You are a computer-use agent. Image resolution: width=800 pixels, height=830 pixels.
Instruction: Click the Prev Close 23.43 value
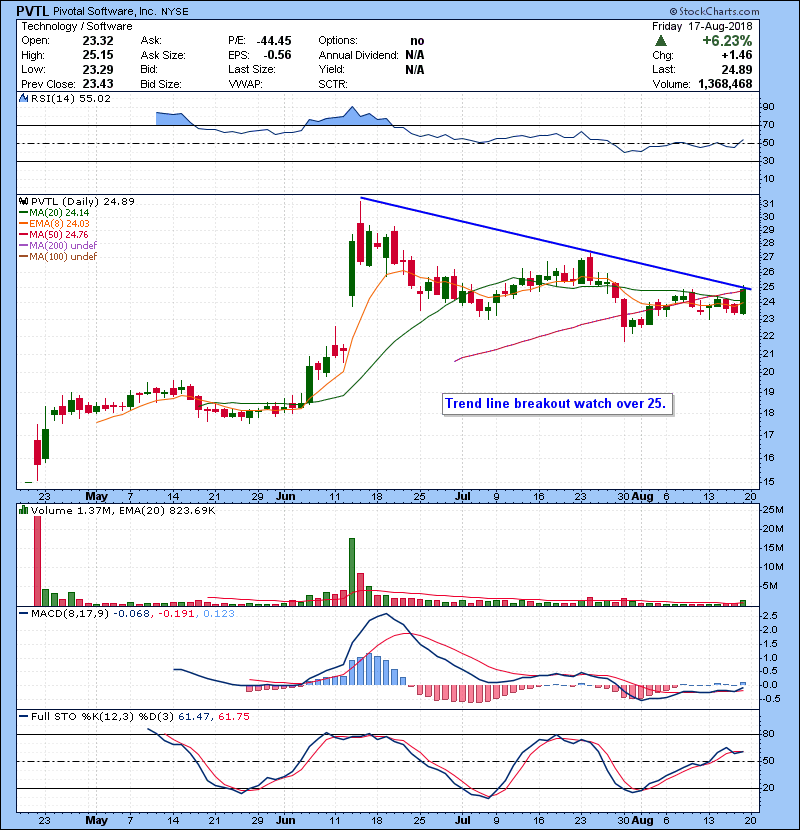tap(98, 84)
